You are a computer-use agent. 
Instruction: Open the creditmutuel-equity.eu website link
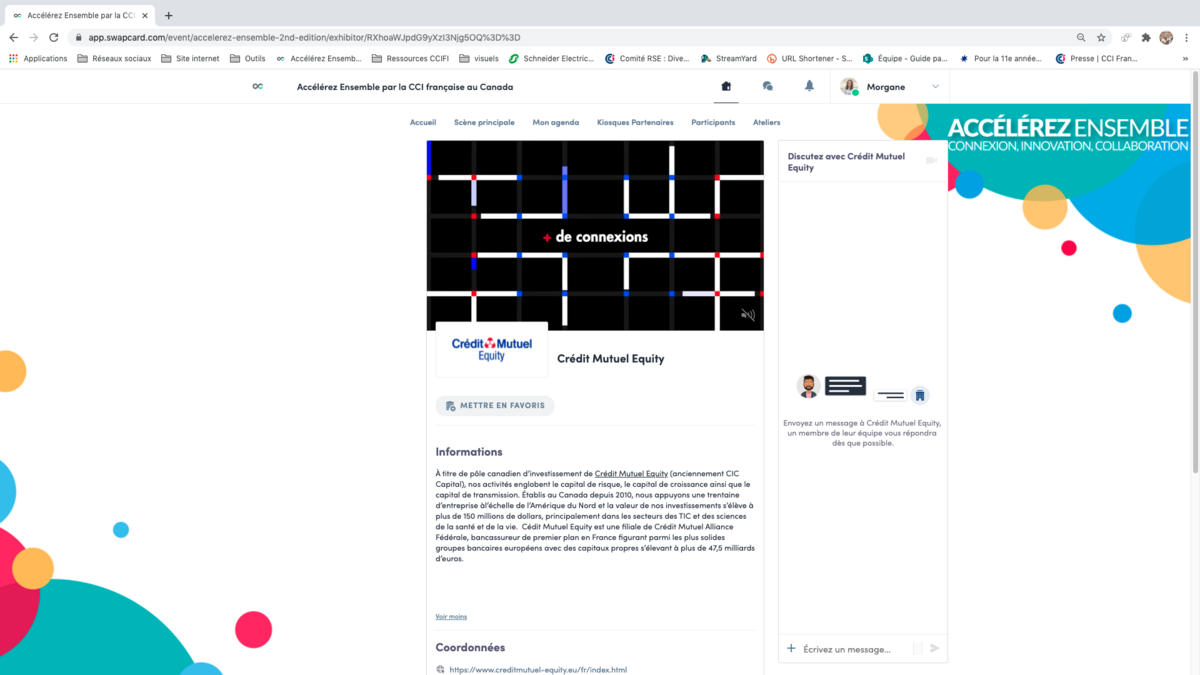(538, 670)
